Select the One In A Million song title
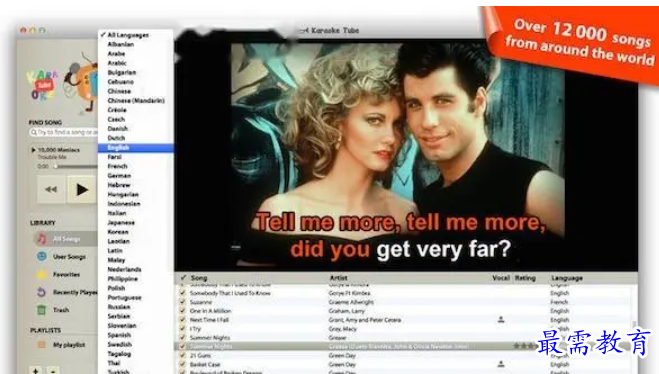Screen dimensions: 659x374 (x=211, y=311)
